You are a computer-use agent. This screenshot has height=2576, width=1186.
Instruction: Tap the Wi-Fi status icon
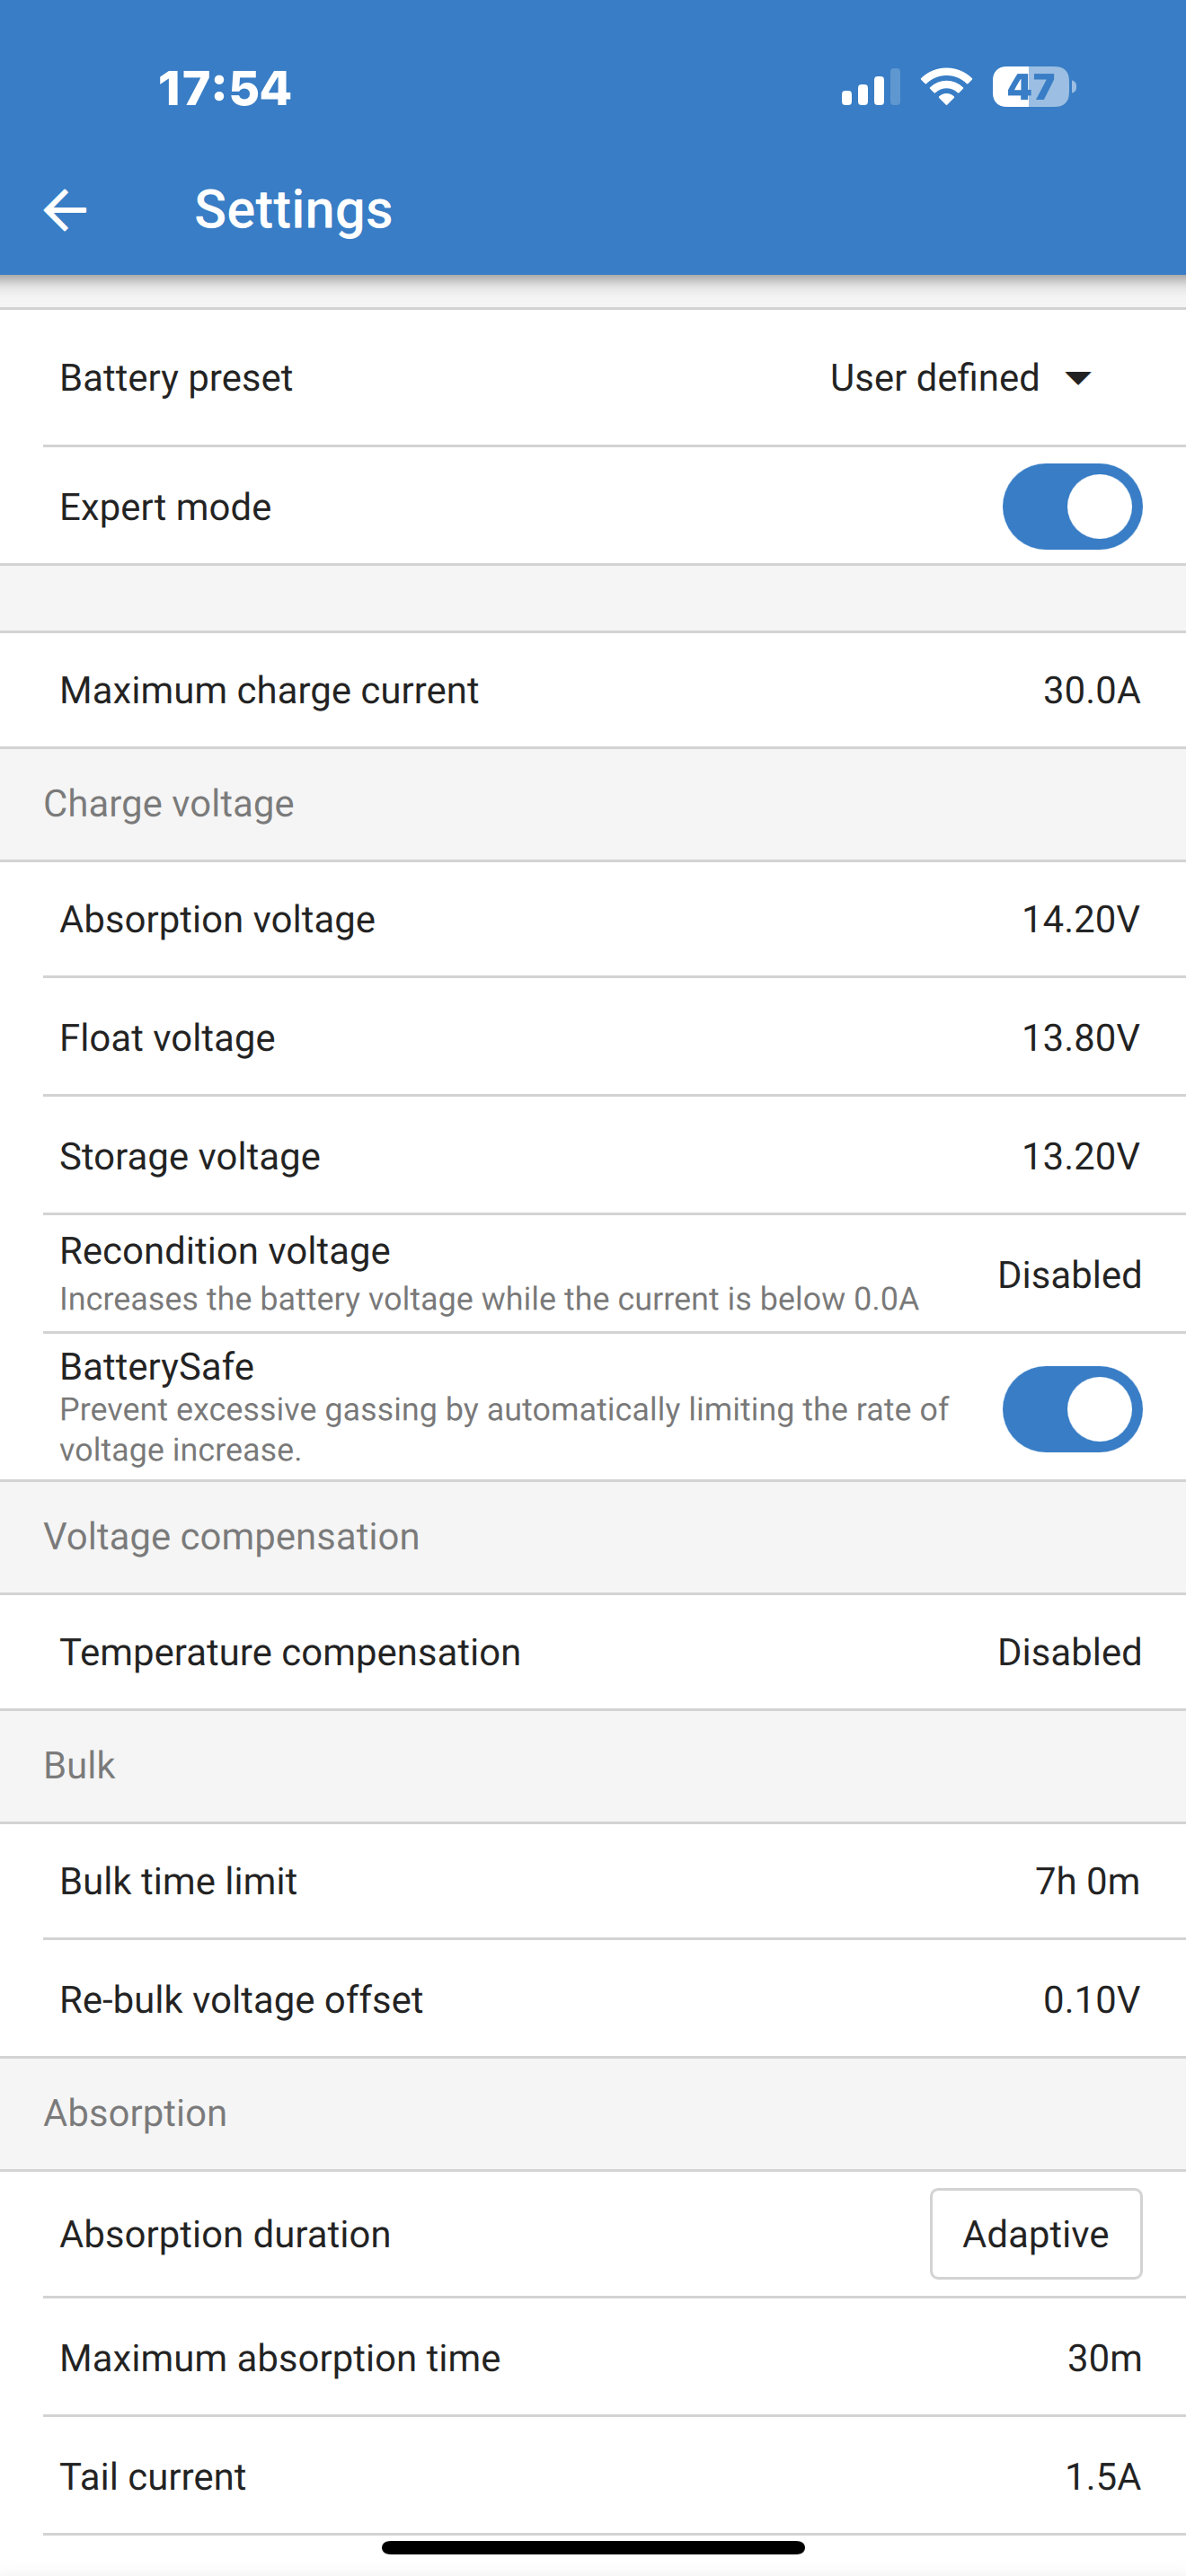tap(946, 87)
